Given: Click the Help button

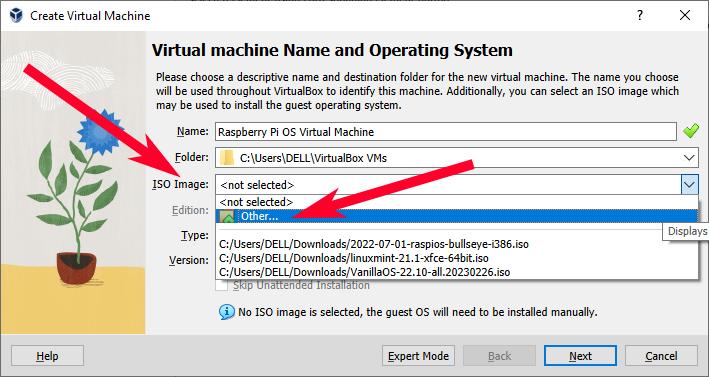Looking at the screenshot, I should click(x=47, y=356).
